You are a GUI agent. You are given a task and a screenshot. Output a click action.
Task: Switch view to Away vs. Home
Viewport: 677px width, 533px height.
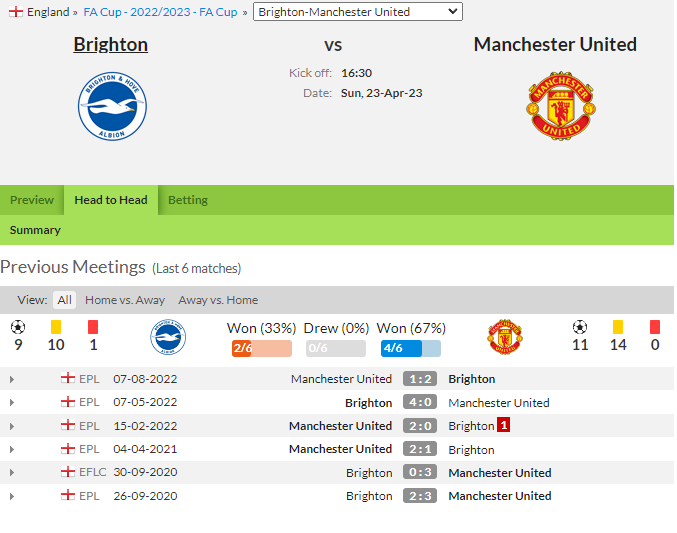[218, 300]
